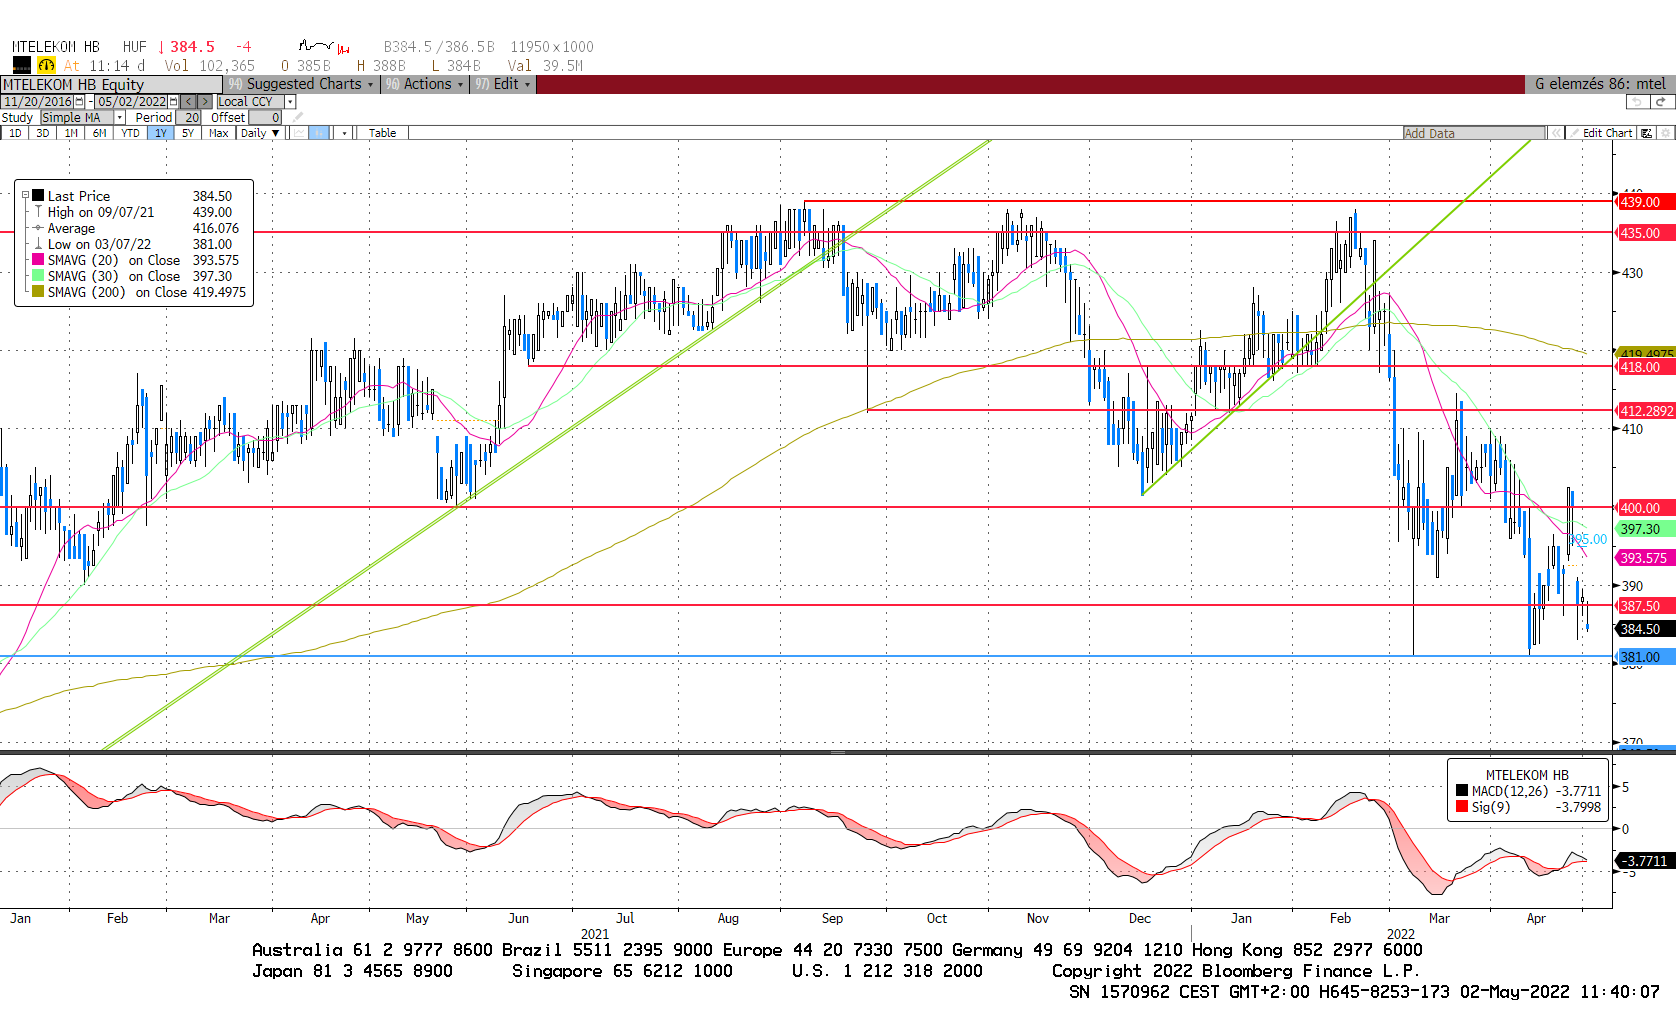The image size is (1676, 1035).
Task: Collapse the price legend box
Action: pyautogui.click(x=26, y=196)
